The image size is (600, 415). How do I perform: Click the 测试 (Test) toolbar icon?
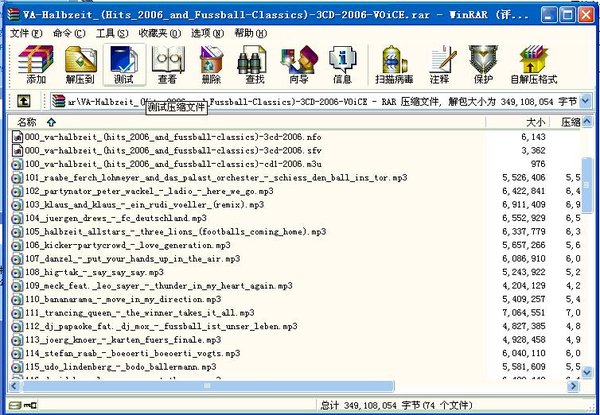124,64
